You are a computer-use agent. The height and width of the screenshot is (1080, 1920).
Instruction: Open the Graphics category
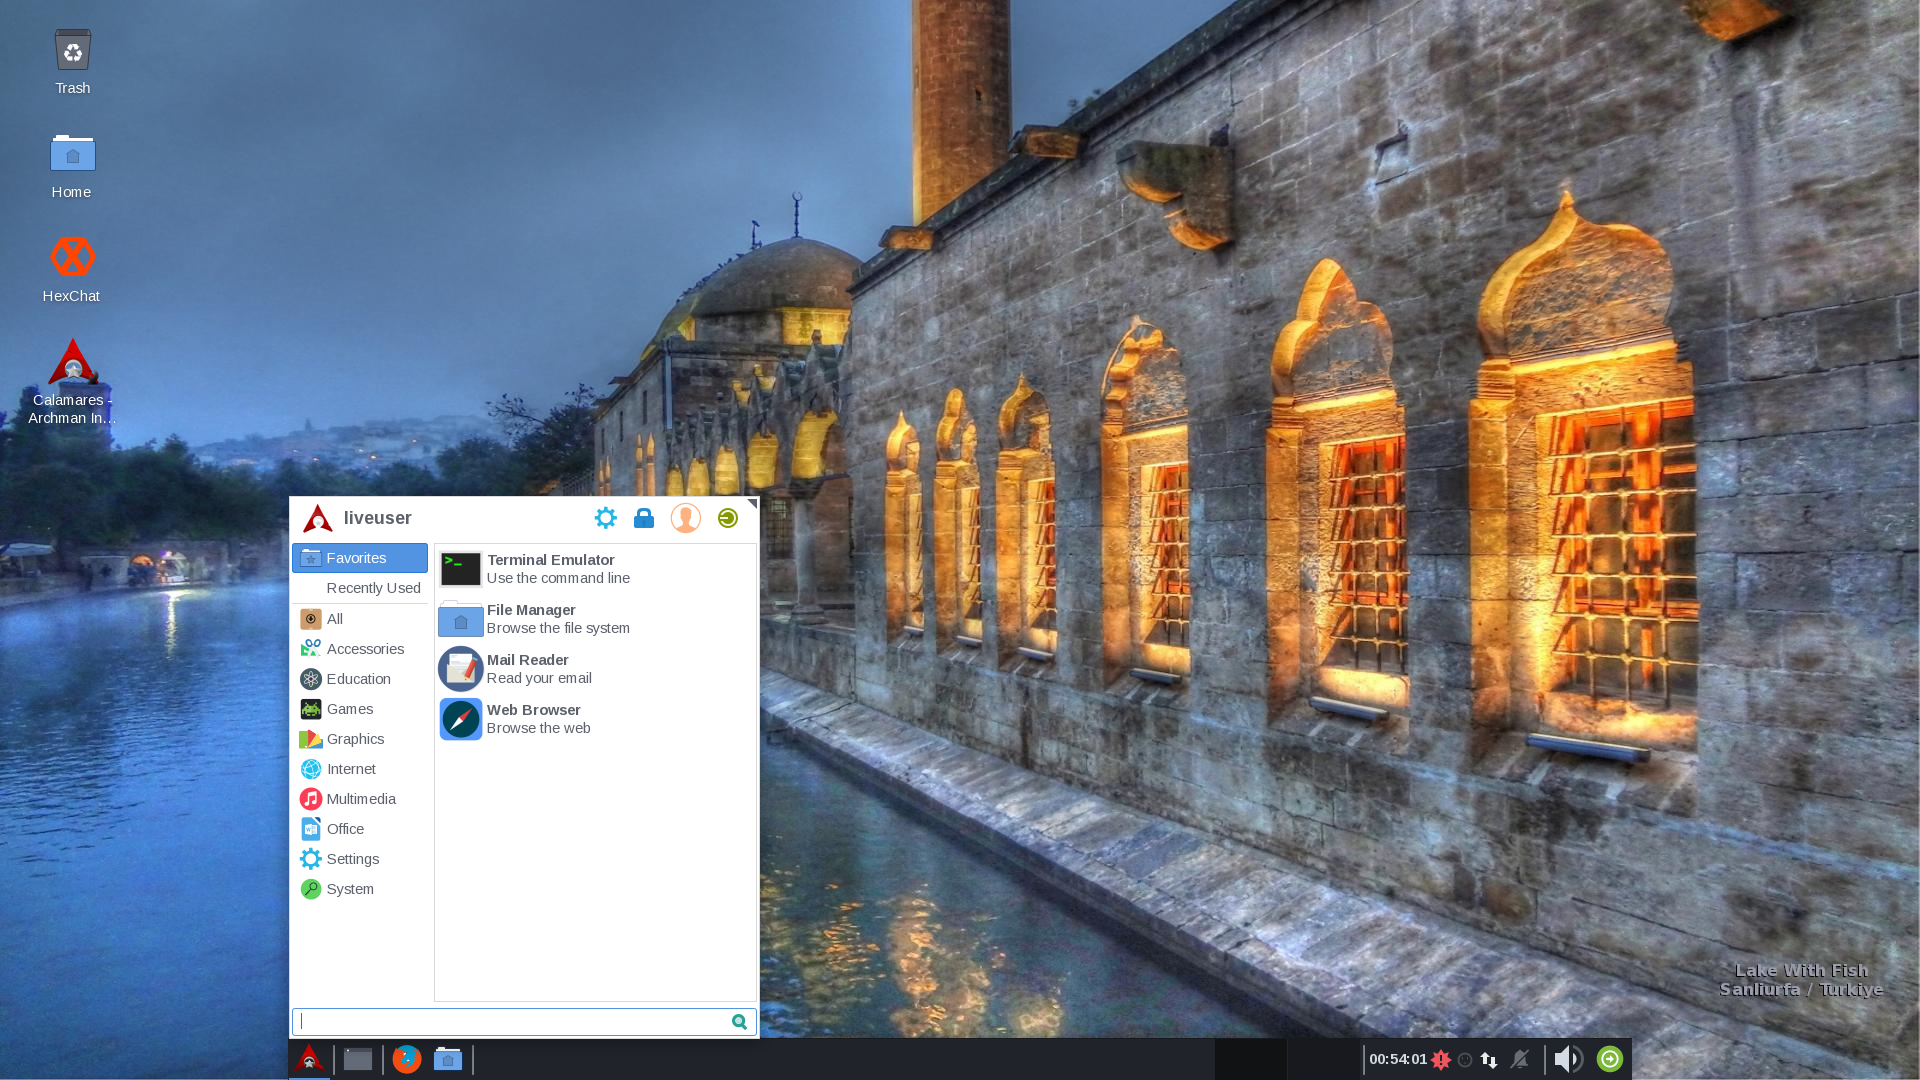[x=360, y=739]
